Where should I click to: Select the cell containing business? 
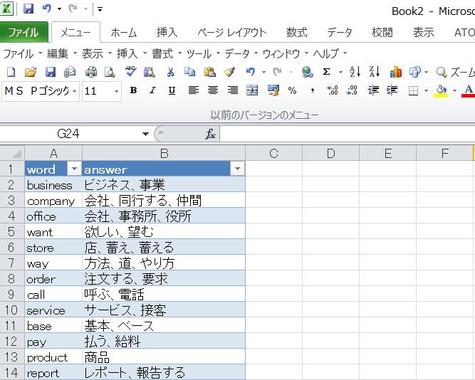tap(53, 185)
